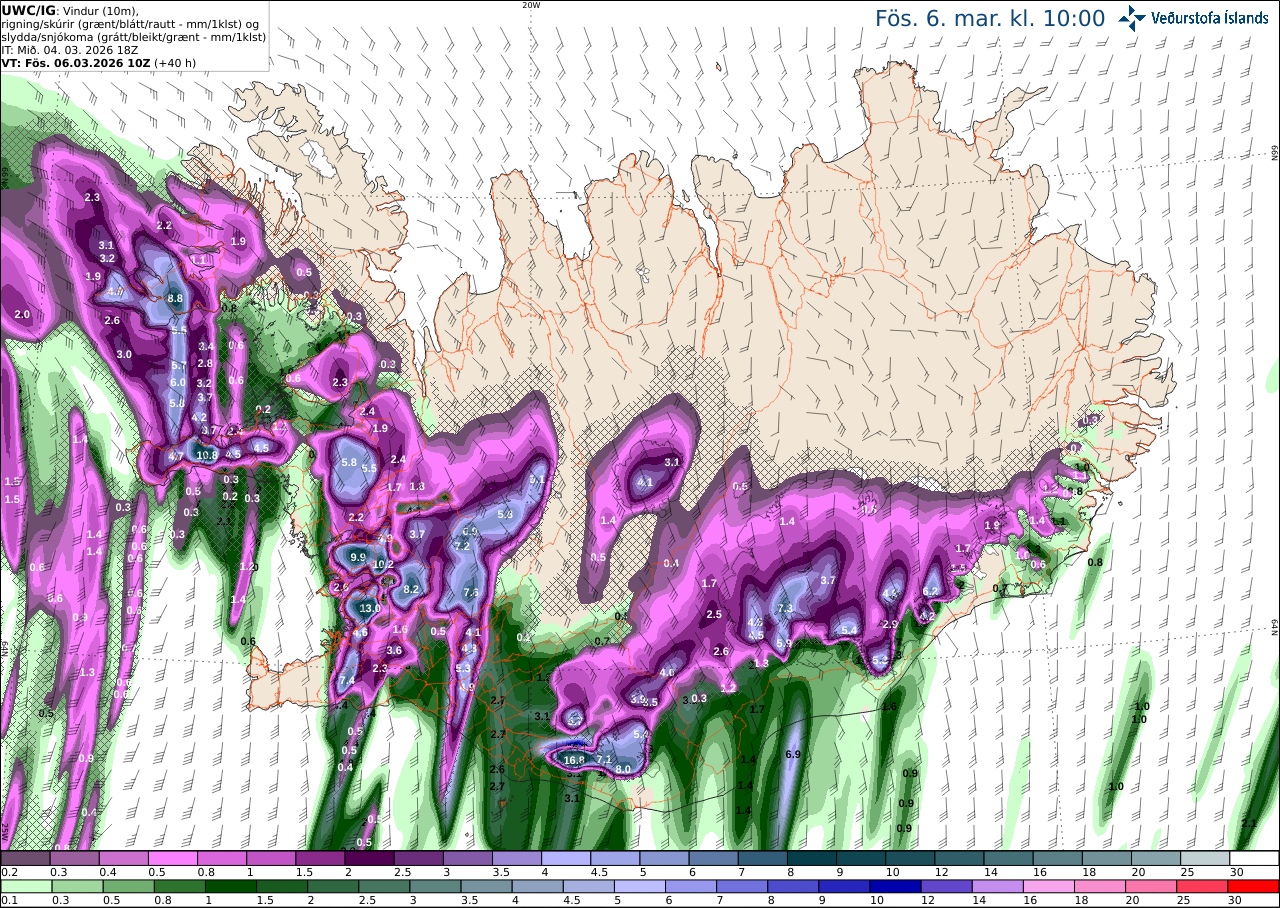
Task: Click the white swatch ending the upper legend row
Action: click(1254, 858)
